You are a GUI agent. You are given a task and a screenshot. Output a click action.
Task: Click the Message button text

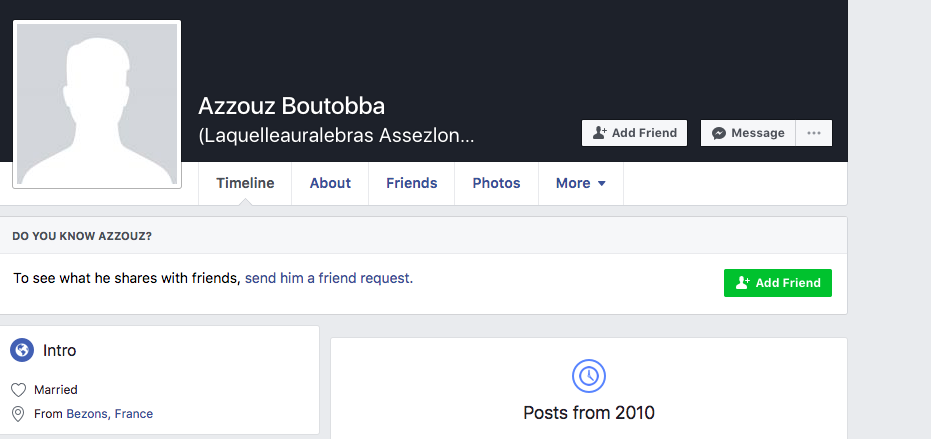[758, 133]
